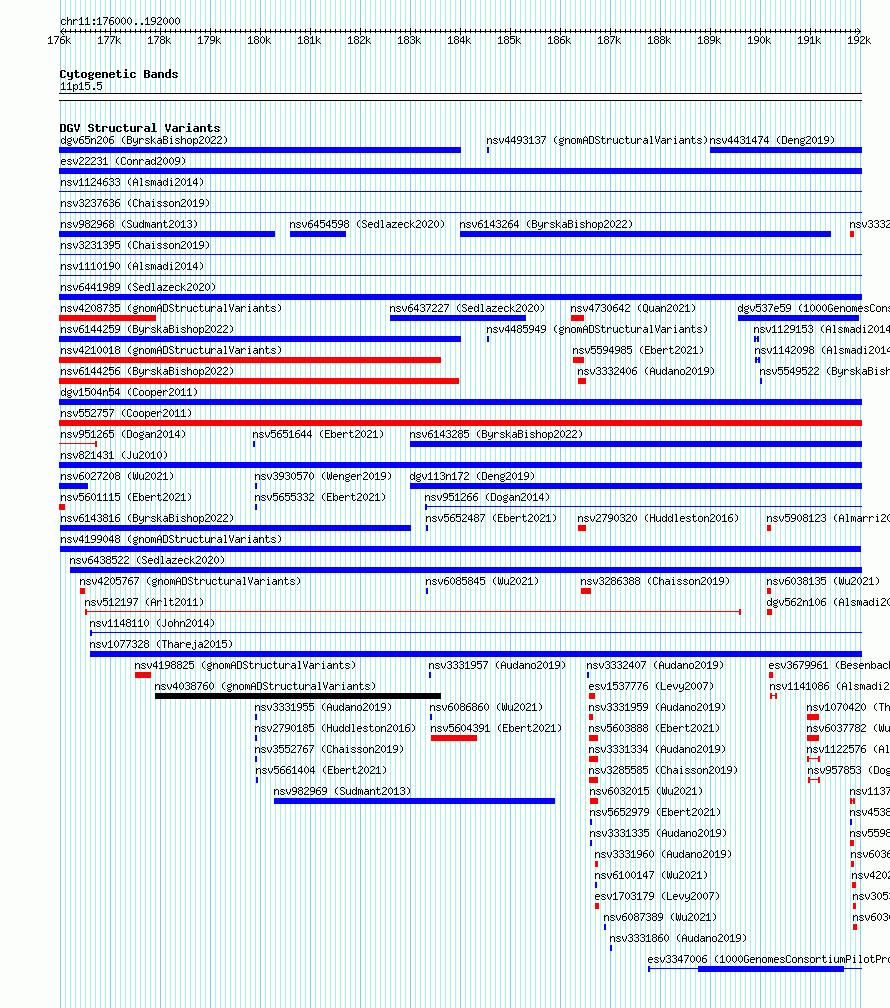
Task: Select nsv5601115 (Ebert2021) label
Action: click(126, 498)
